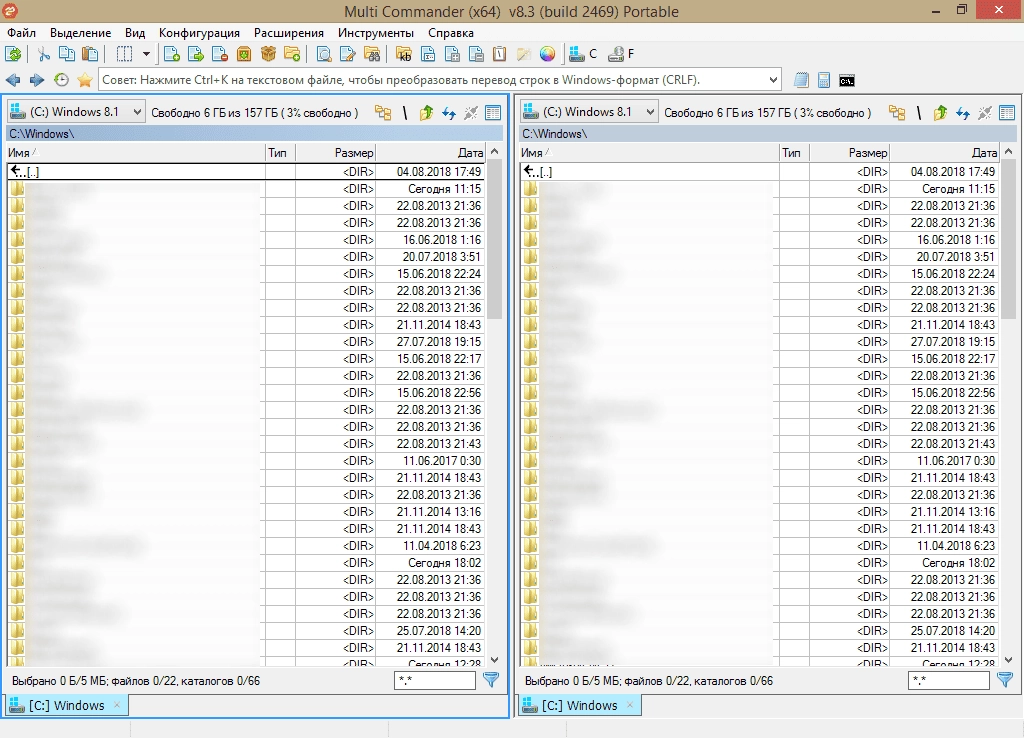Open the right panel drive dropdown '(C:) Windows 8.1'
Image resolution: width=1024 pixels, height=738 pixels.
coord(589,112)
